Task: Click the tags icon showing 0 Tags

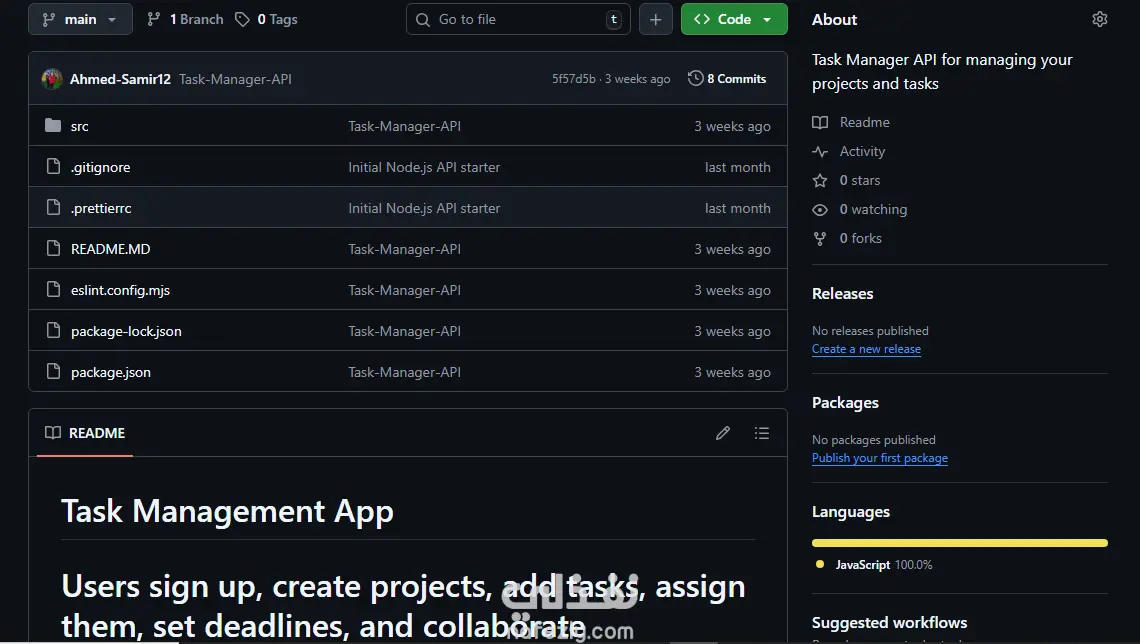Action: (x=242, y=19)
